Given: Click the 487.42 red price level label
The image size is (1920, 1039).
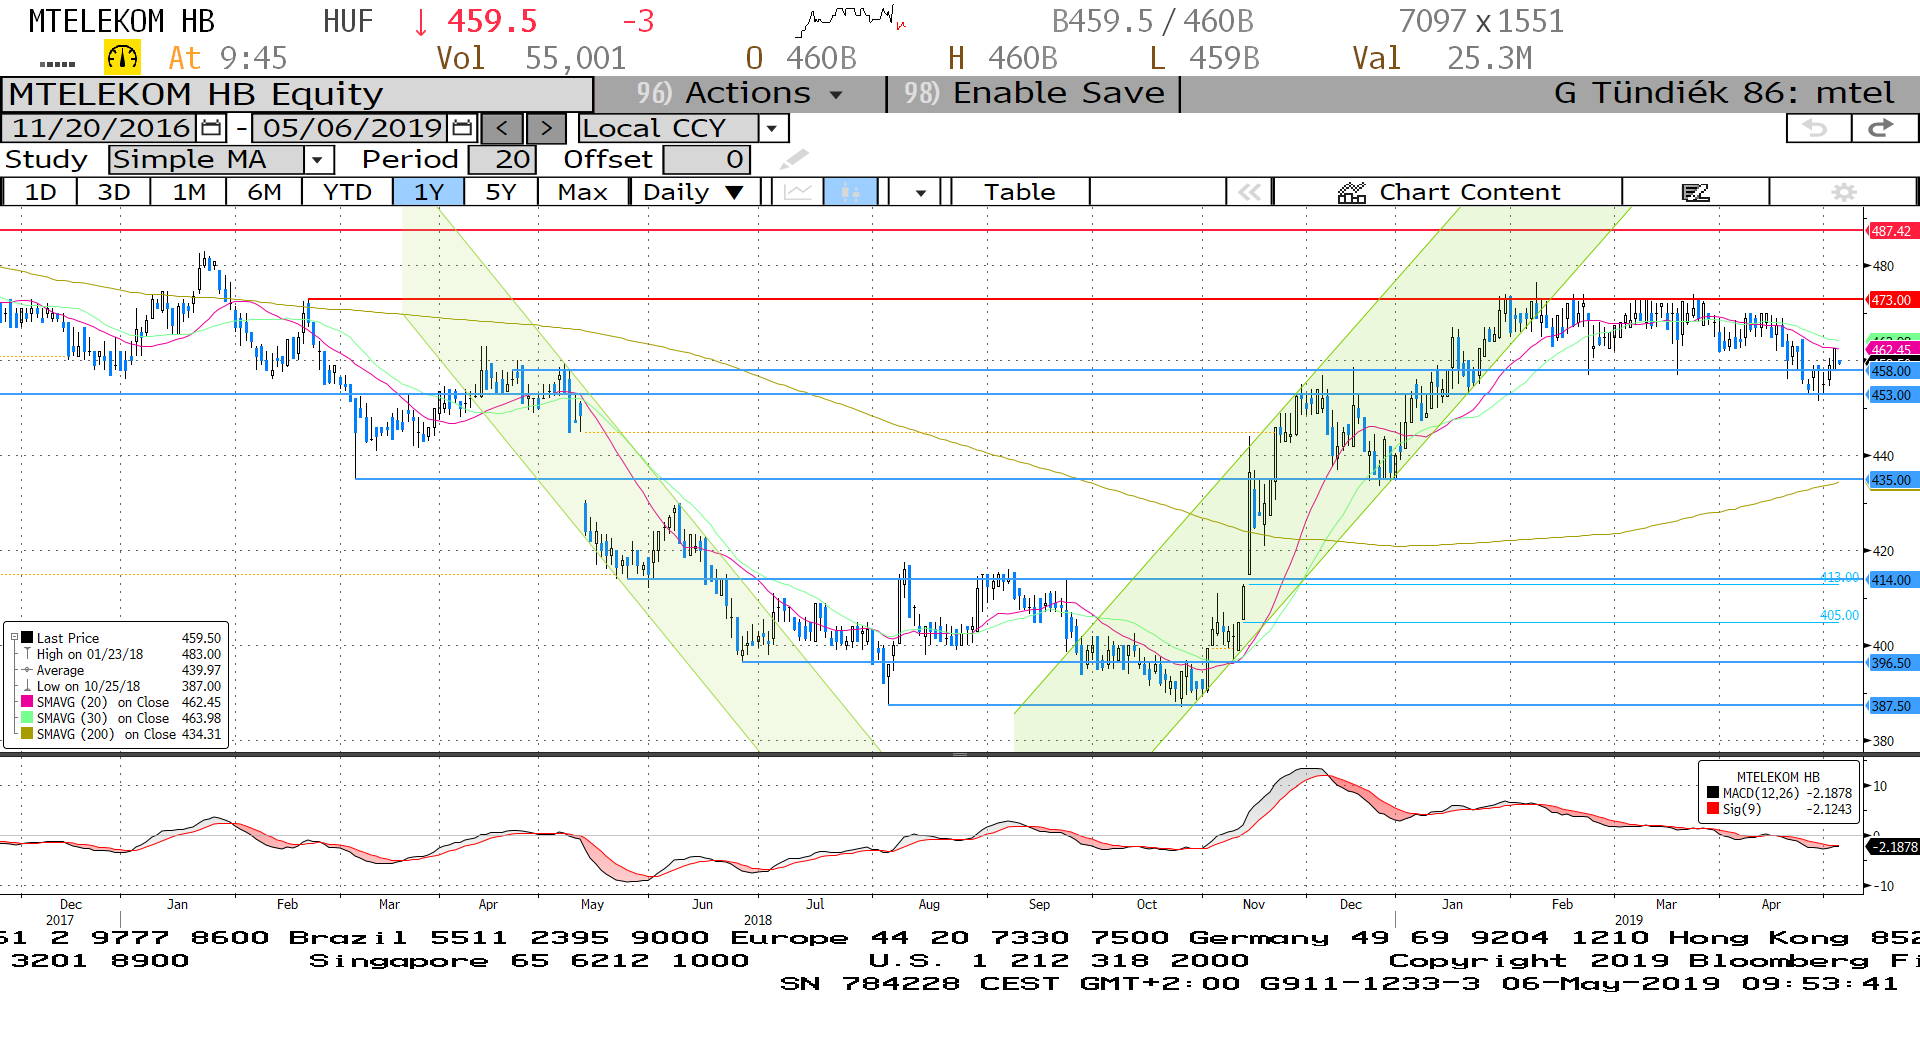Looking at the screenshot, I should (x=1891, y=231).
